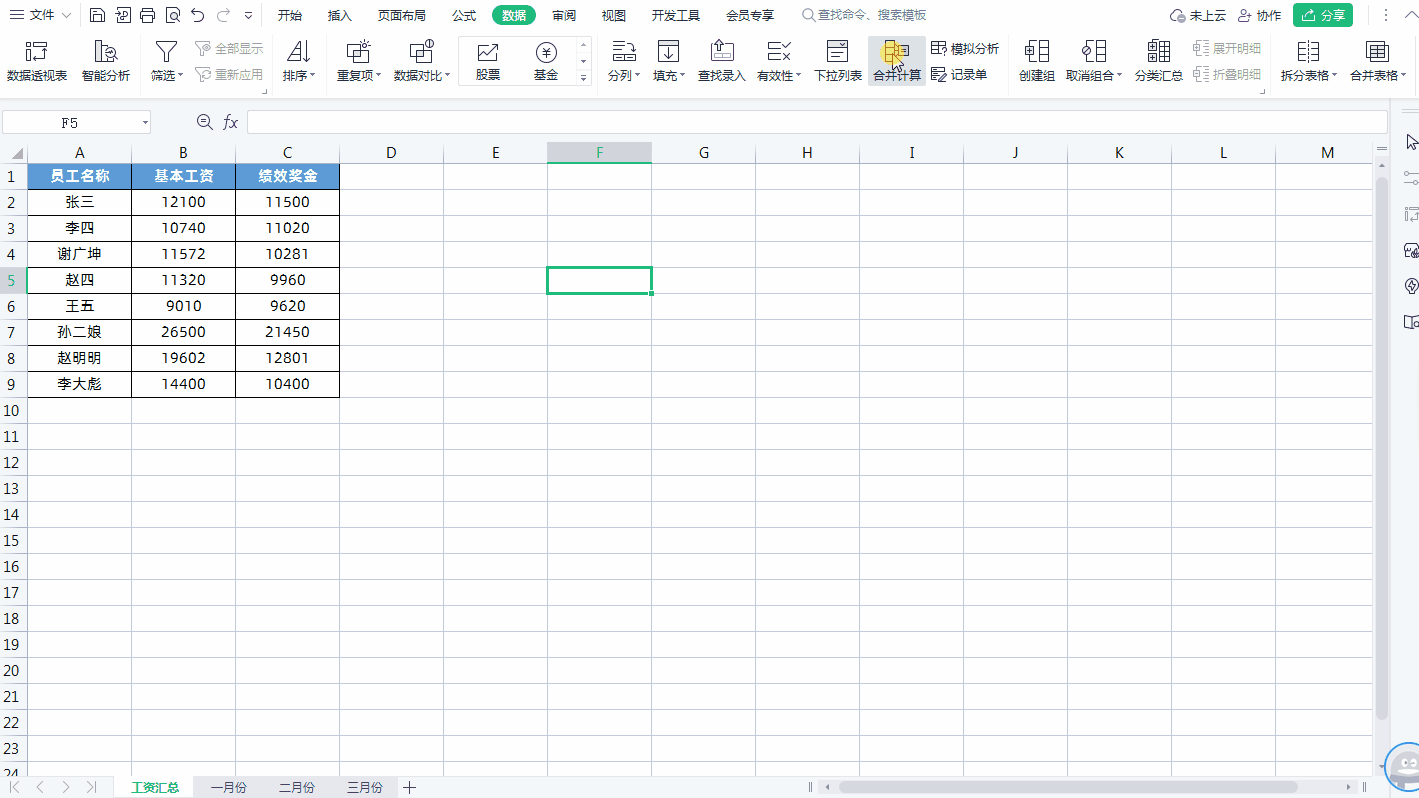Expand the 数据对比 data compare dropdown
1419x798 pixels.
pos(447,76)
